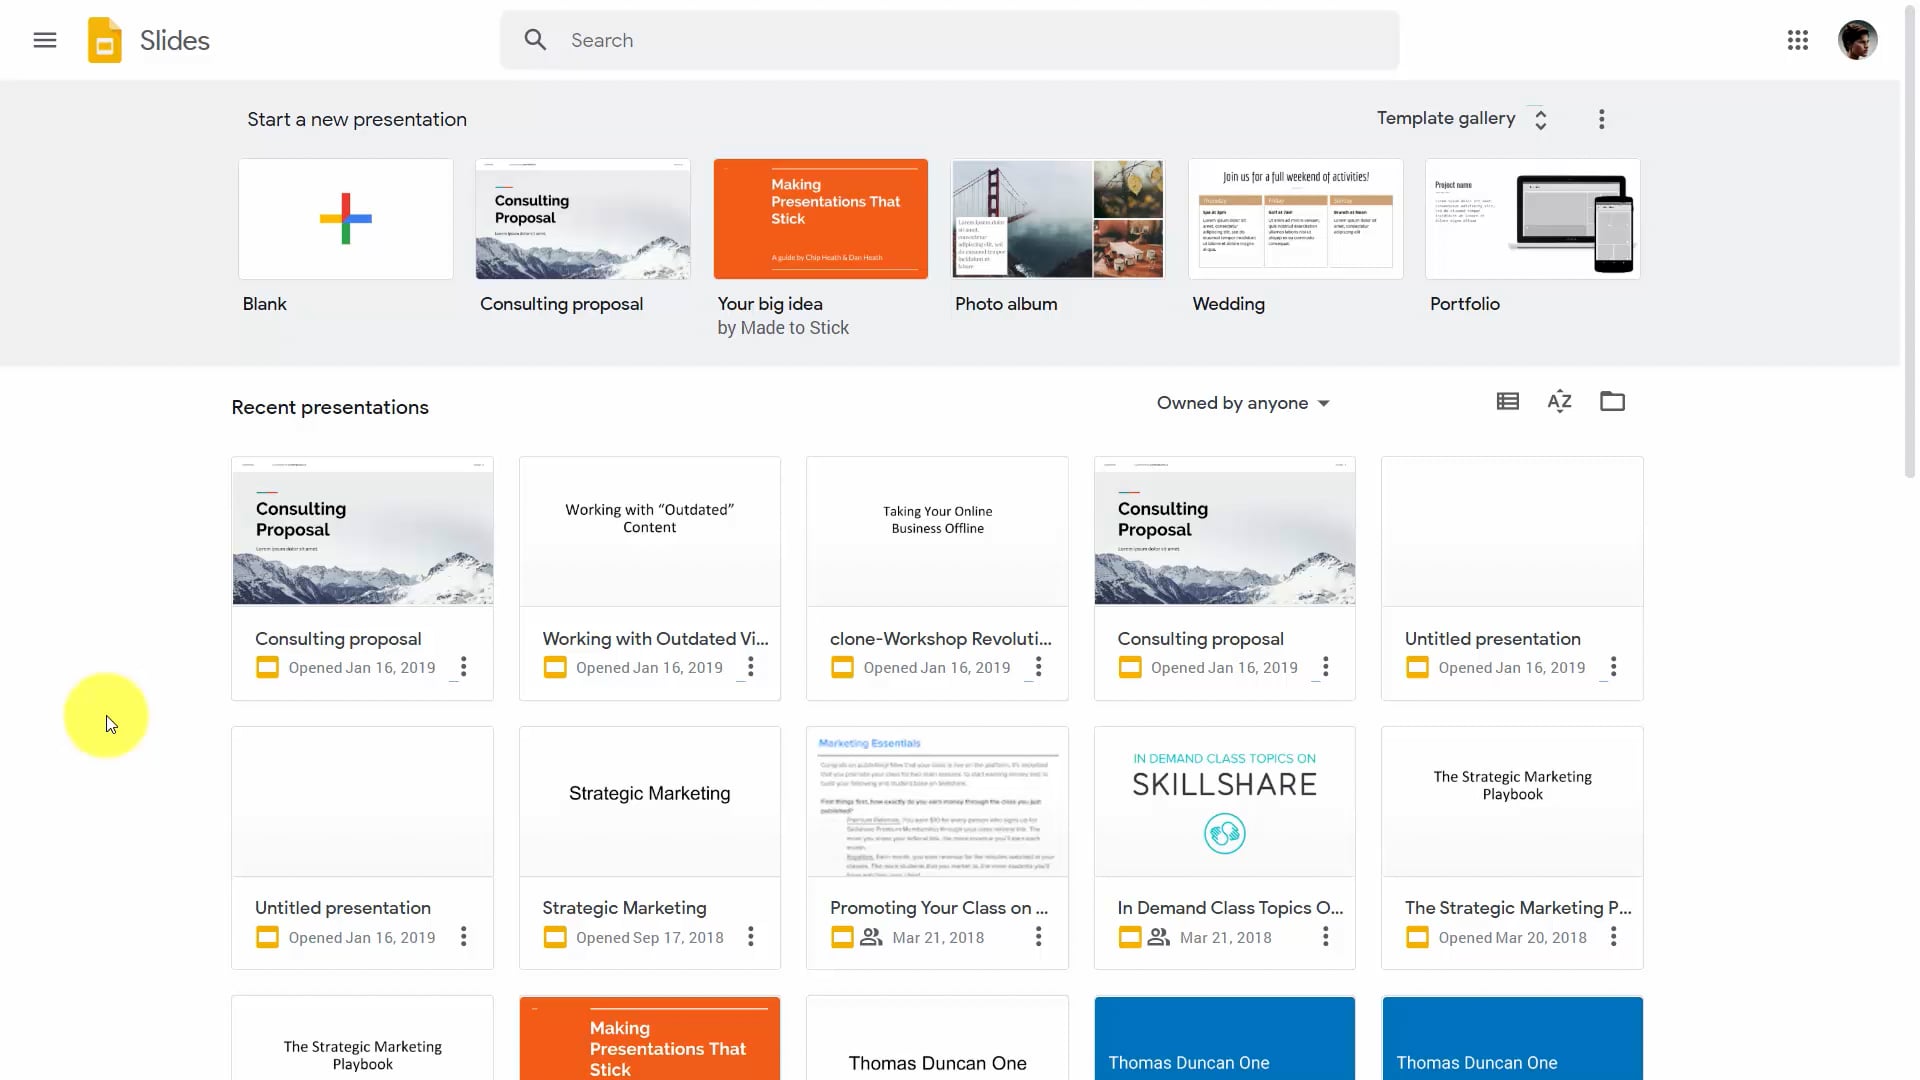Open the Strategic Marketing presentation thumbnail

650,802
